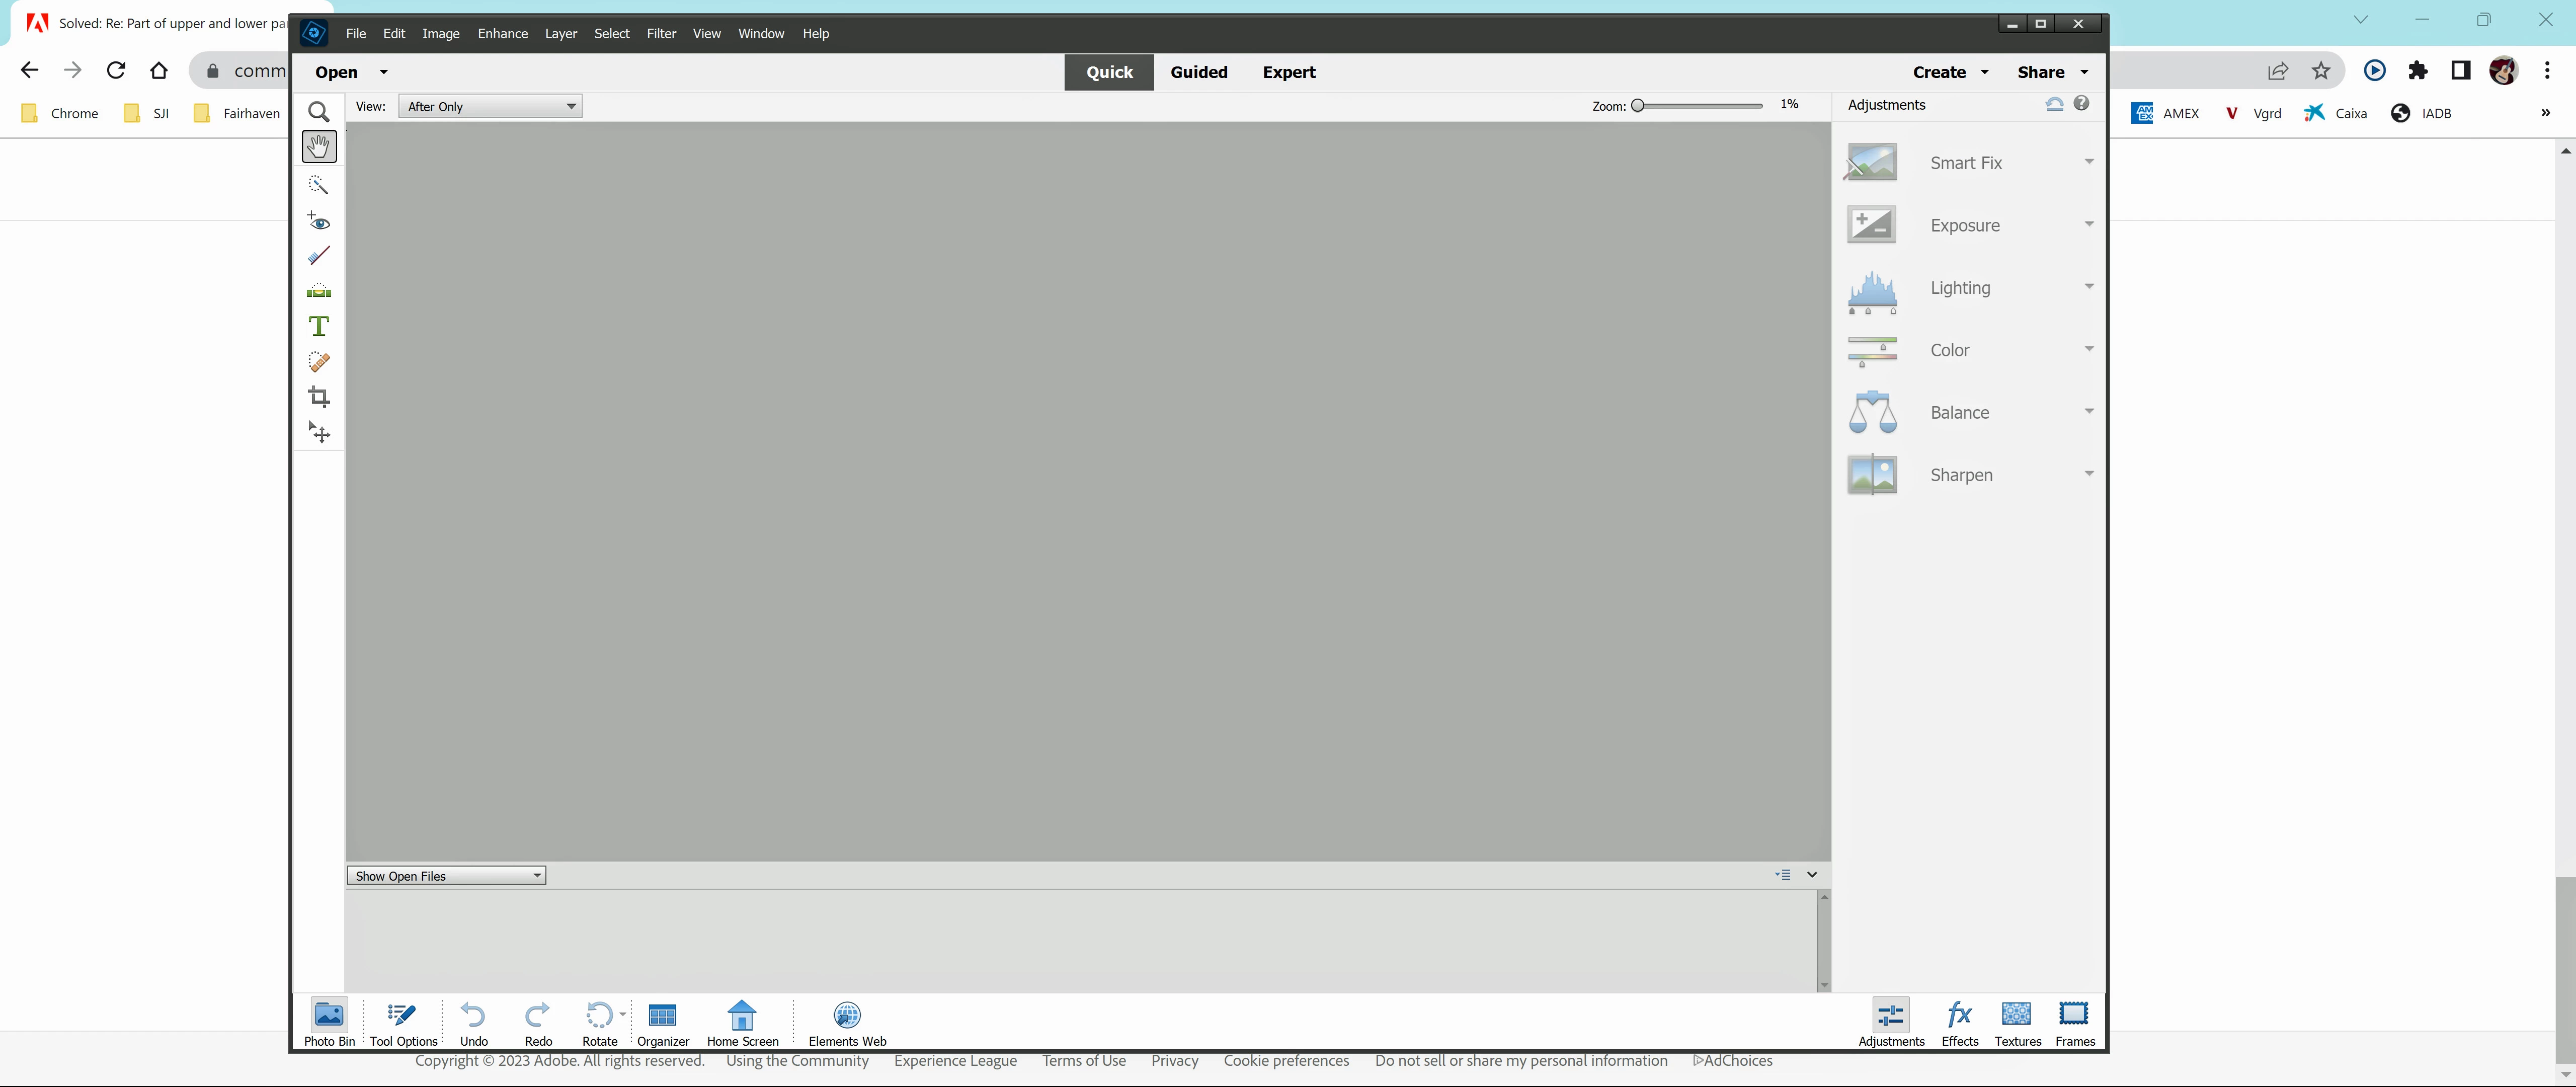Select the Type text tool
This screenshot has height=1087, width=2576.
(x=319, y=326)
